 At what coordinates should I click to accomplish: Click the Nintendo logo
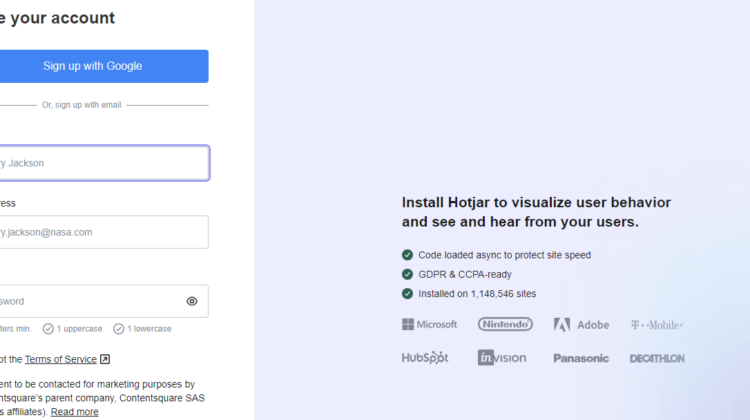point(505,324)
